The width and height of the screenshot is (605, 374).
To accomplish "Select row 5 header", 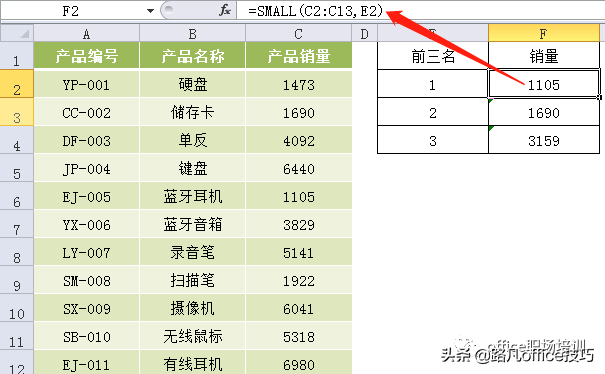I will click(17, 168).
